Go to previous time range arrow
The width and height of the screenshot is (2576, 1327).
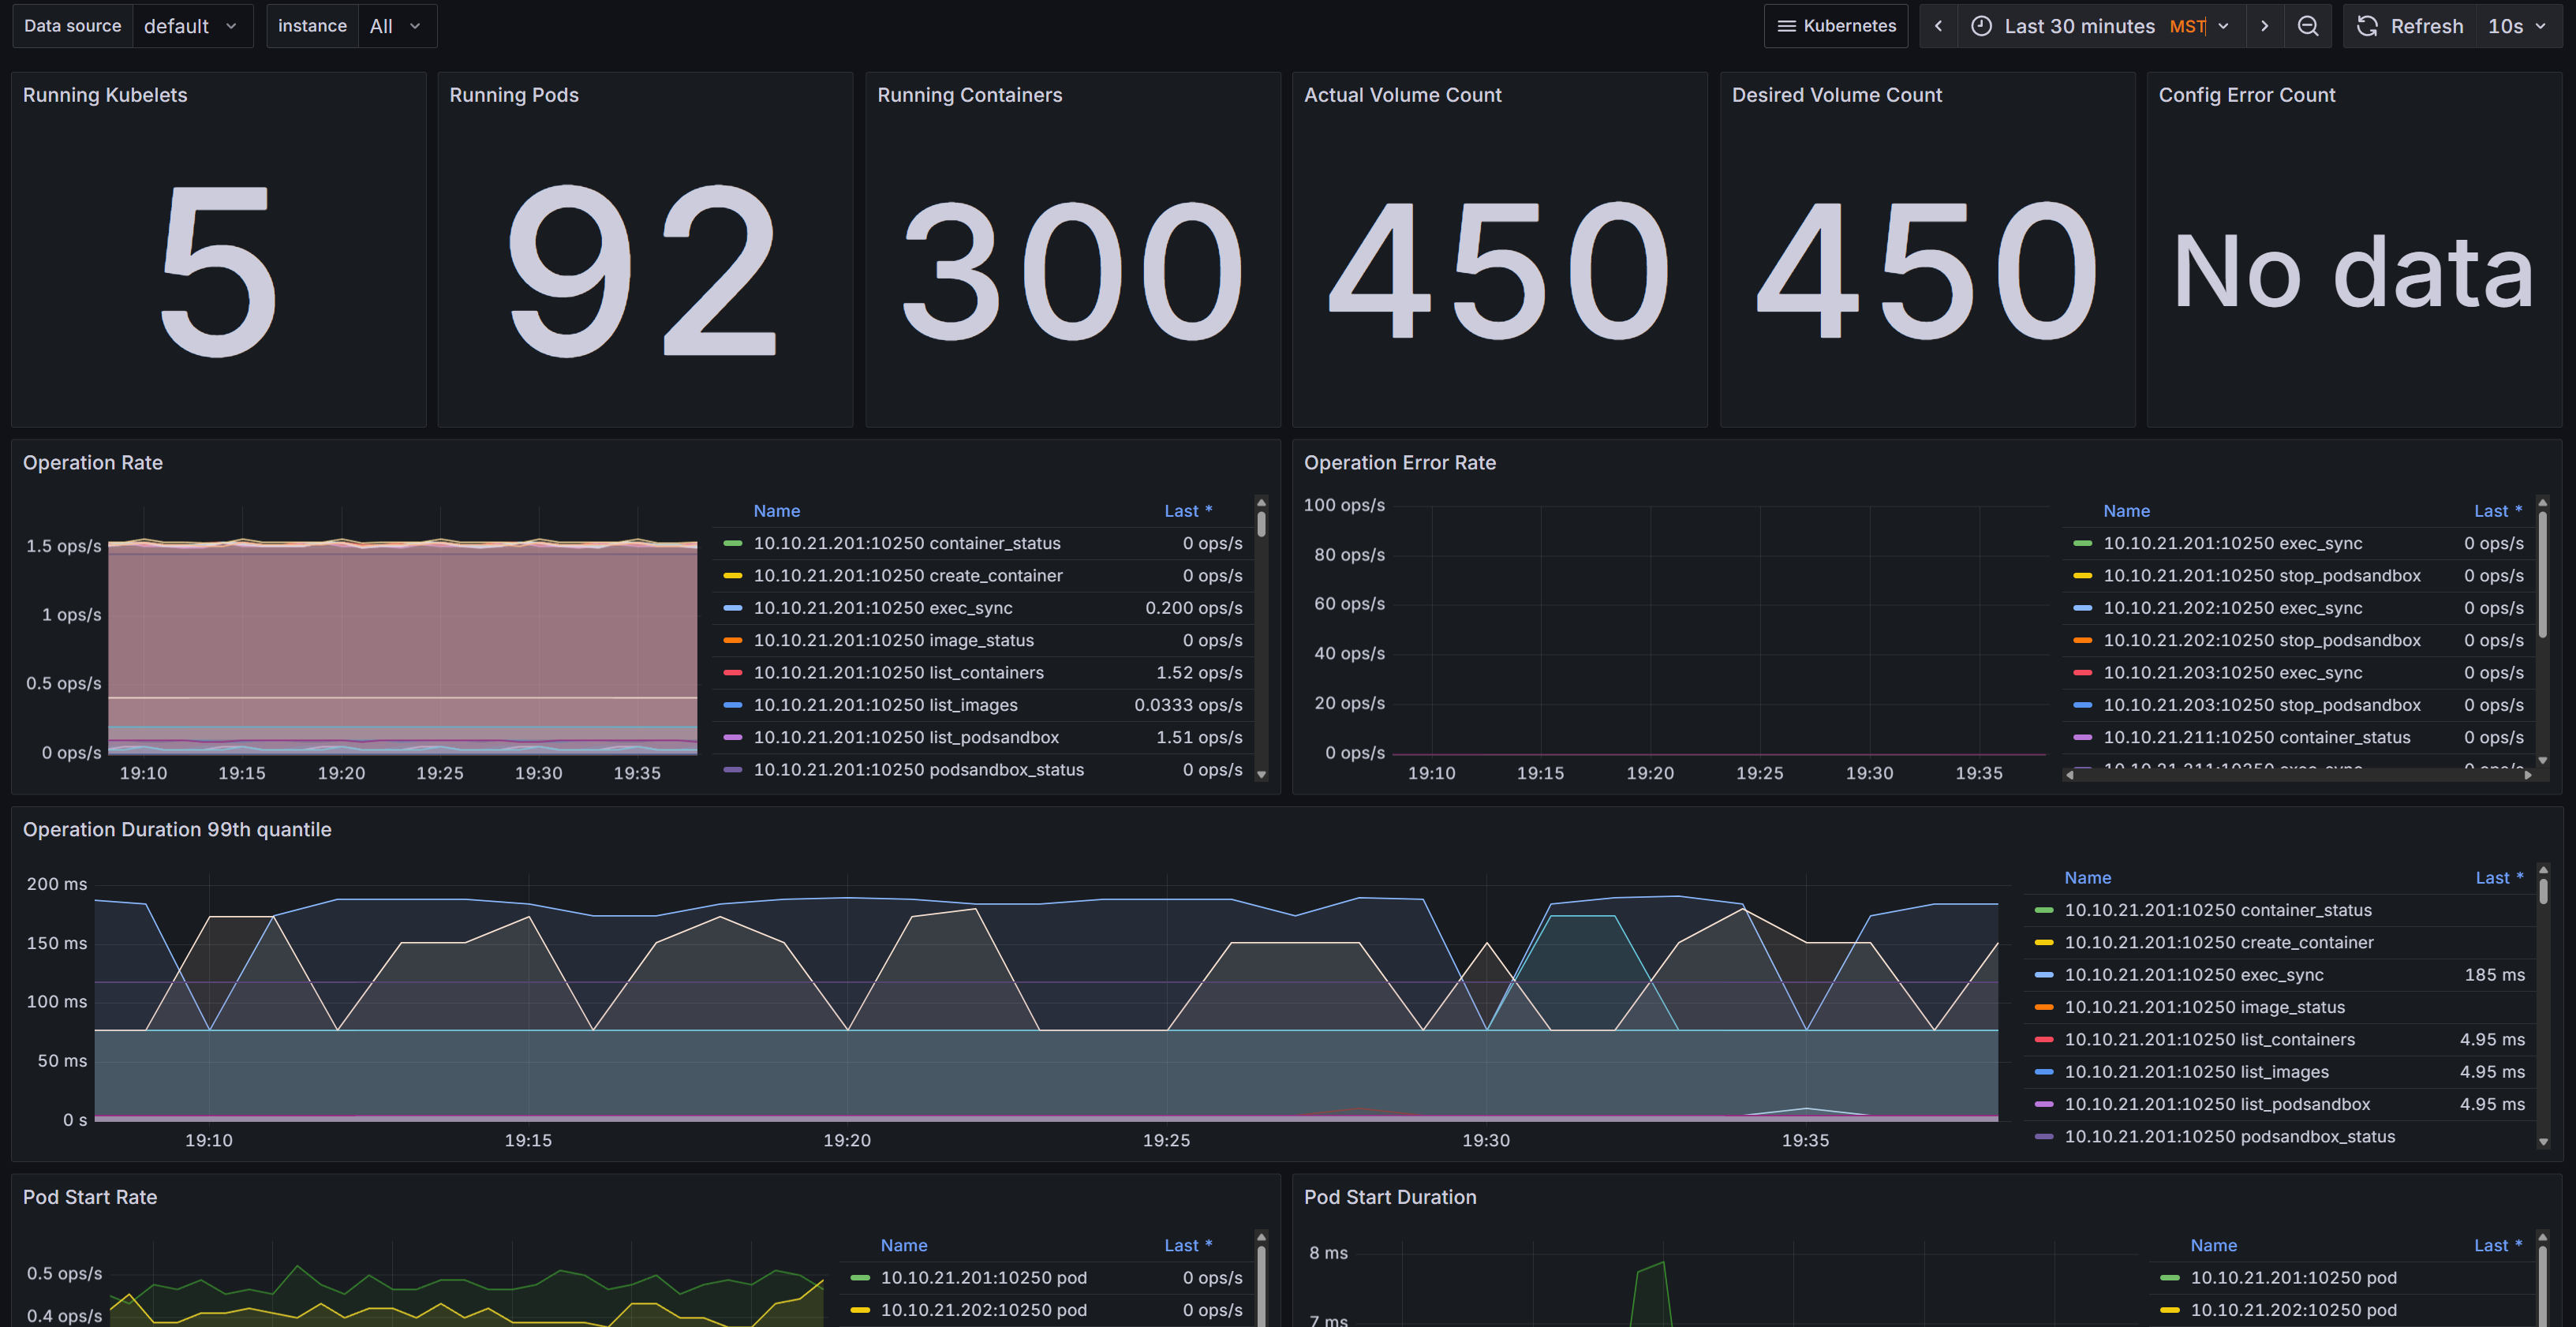coord(1938,26)
